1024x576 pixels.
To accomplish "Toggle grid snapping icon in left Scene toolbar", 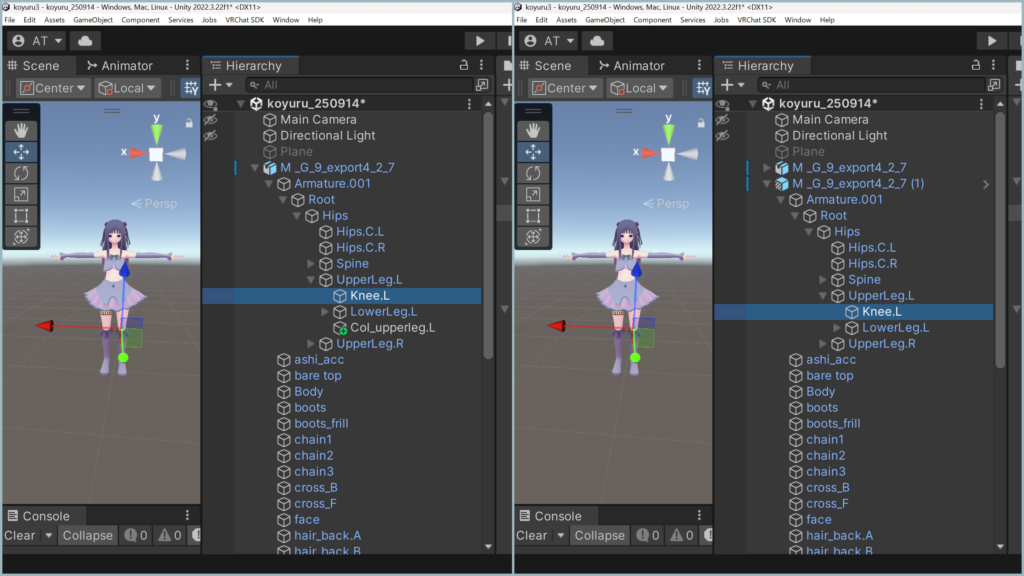I will [x=191, y=88].
